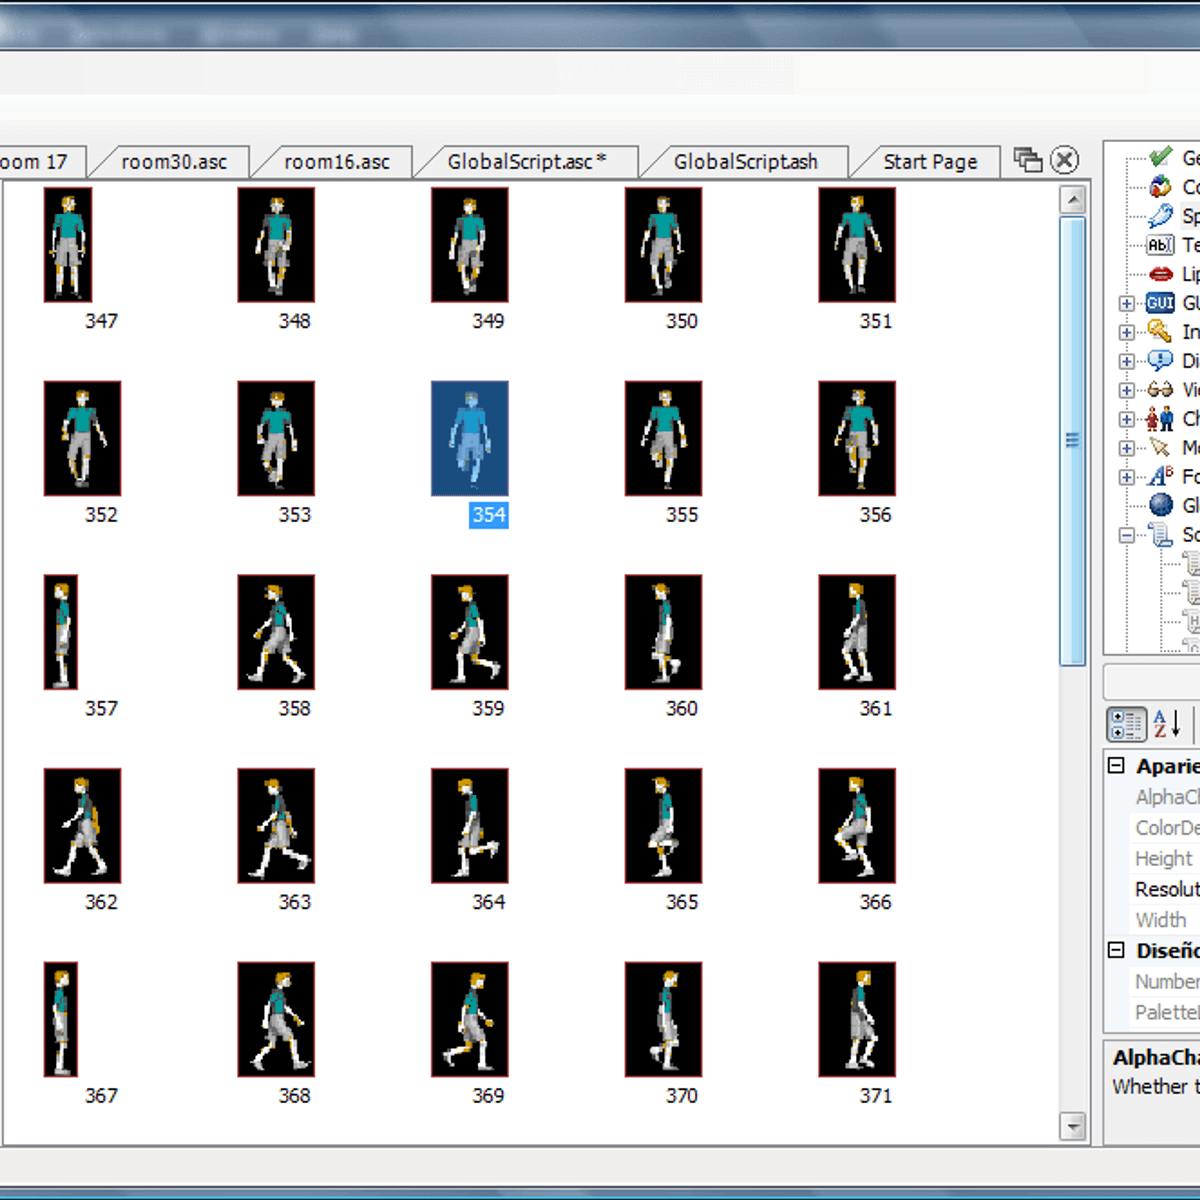This screenshot has height=1200, width=1200.
Task: Select sprite thumbnail 362
Action: [82, 826]
